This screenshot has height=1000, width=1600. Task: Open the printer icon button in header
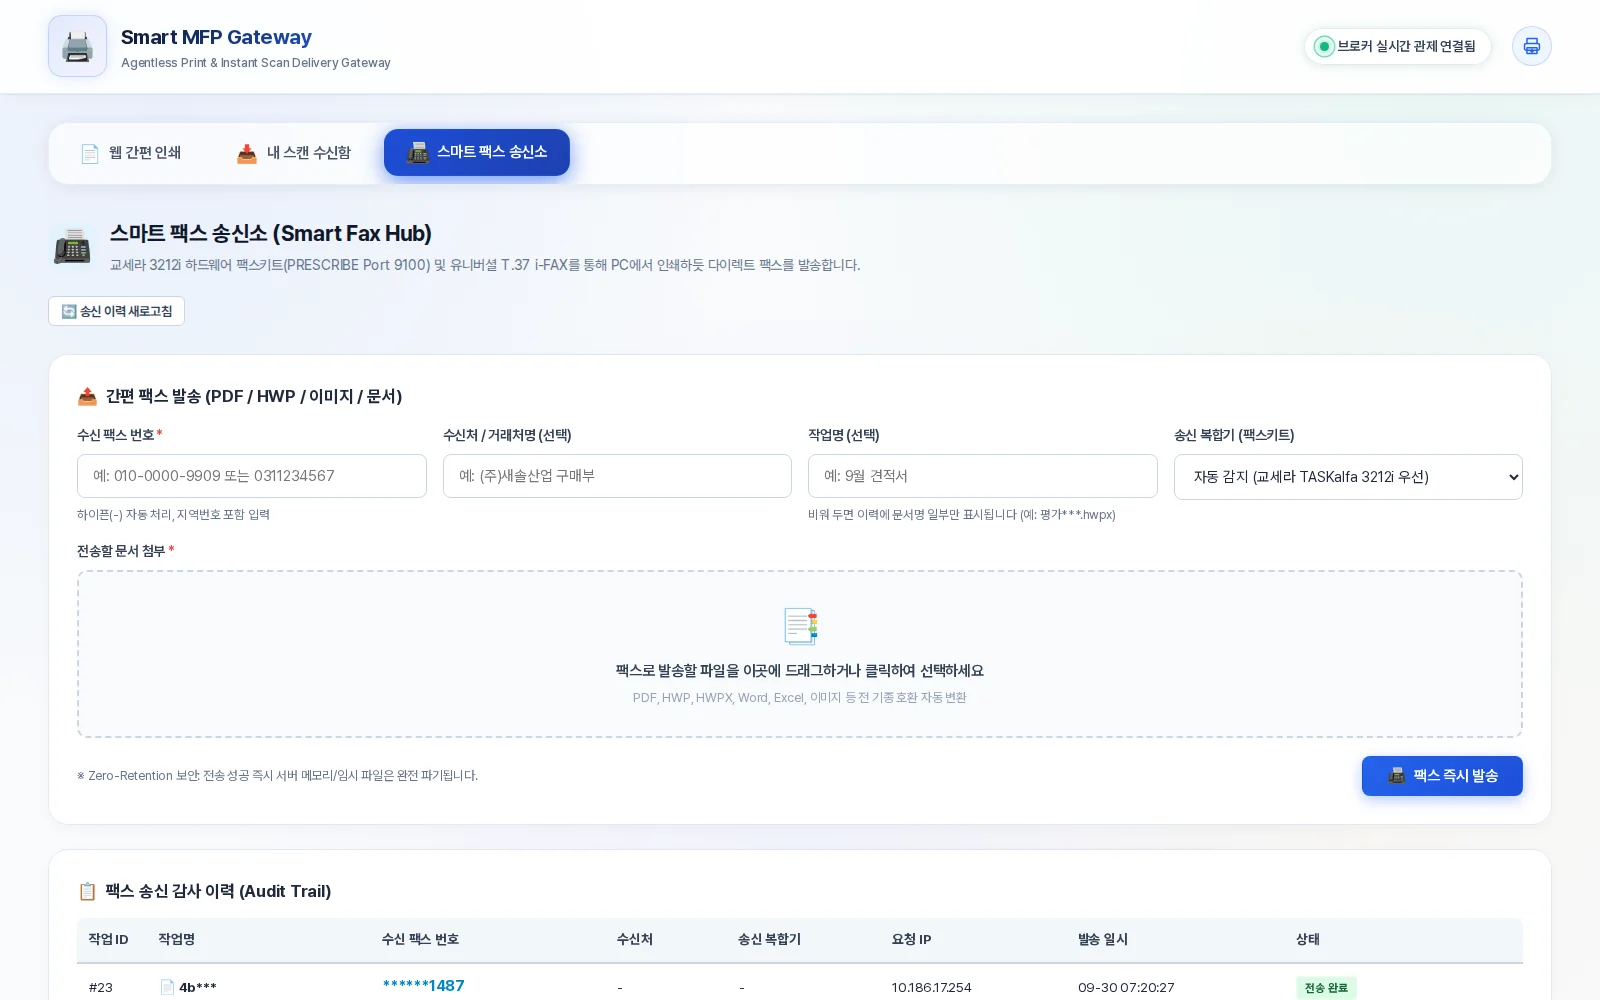click(1531, 46)
